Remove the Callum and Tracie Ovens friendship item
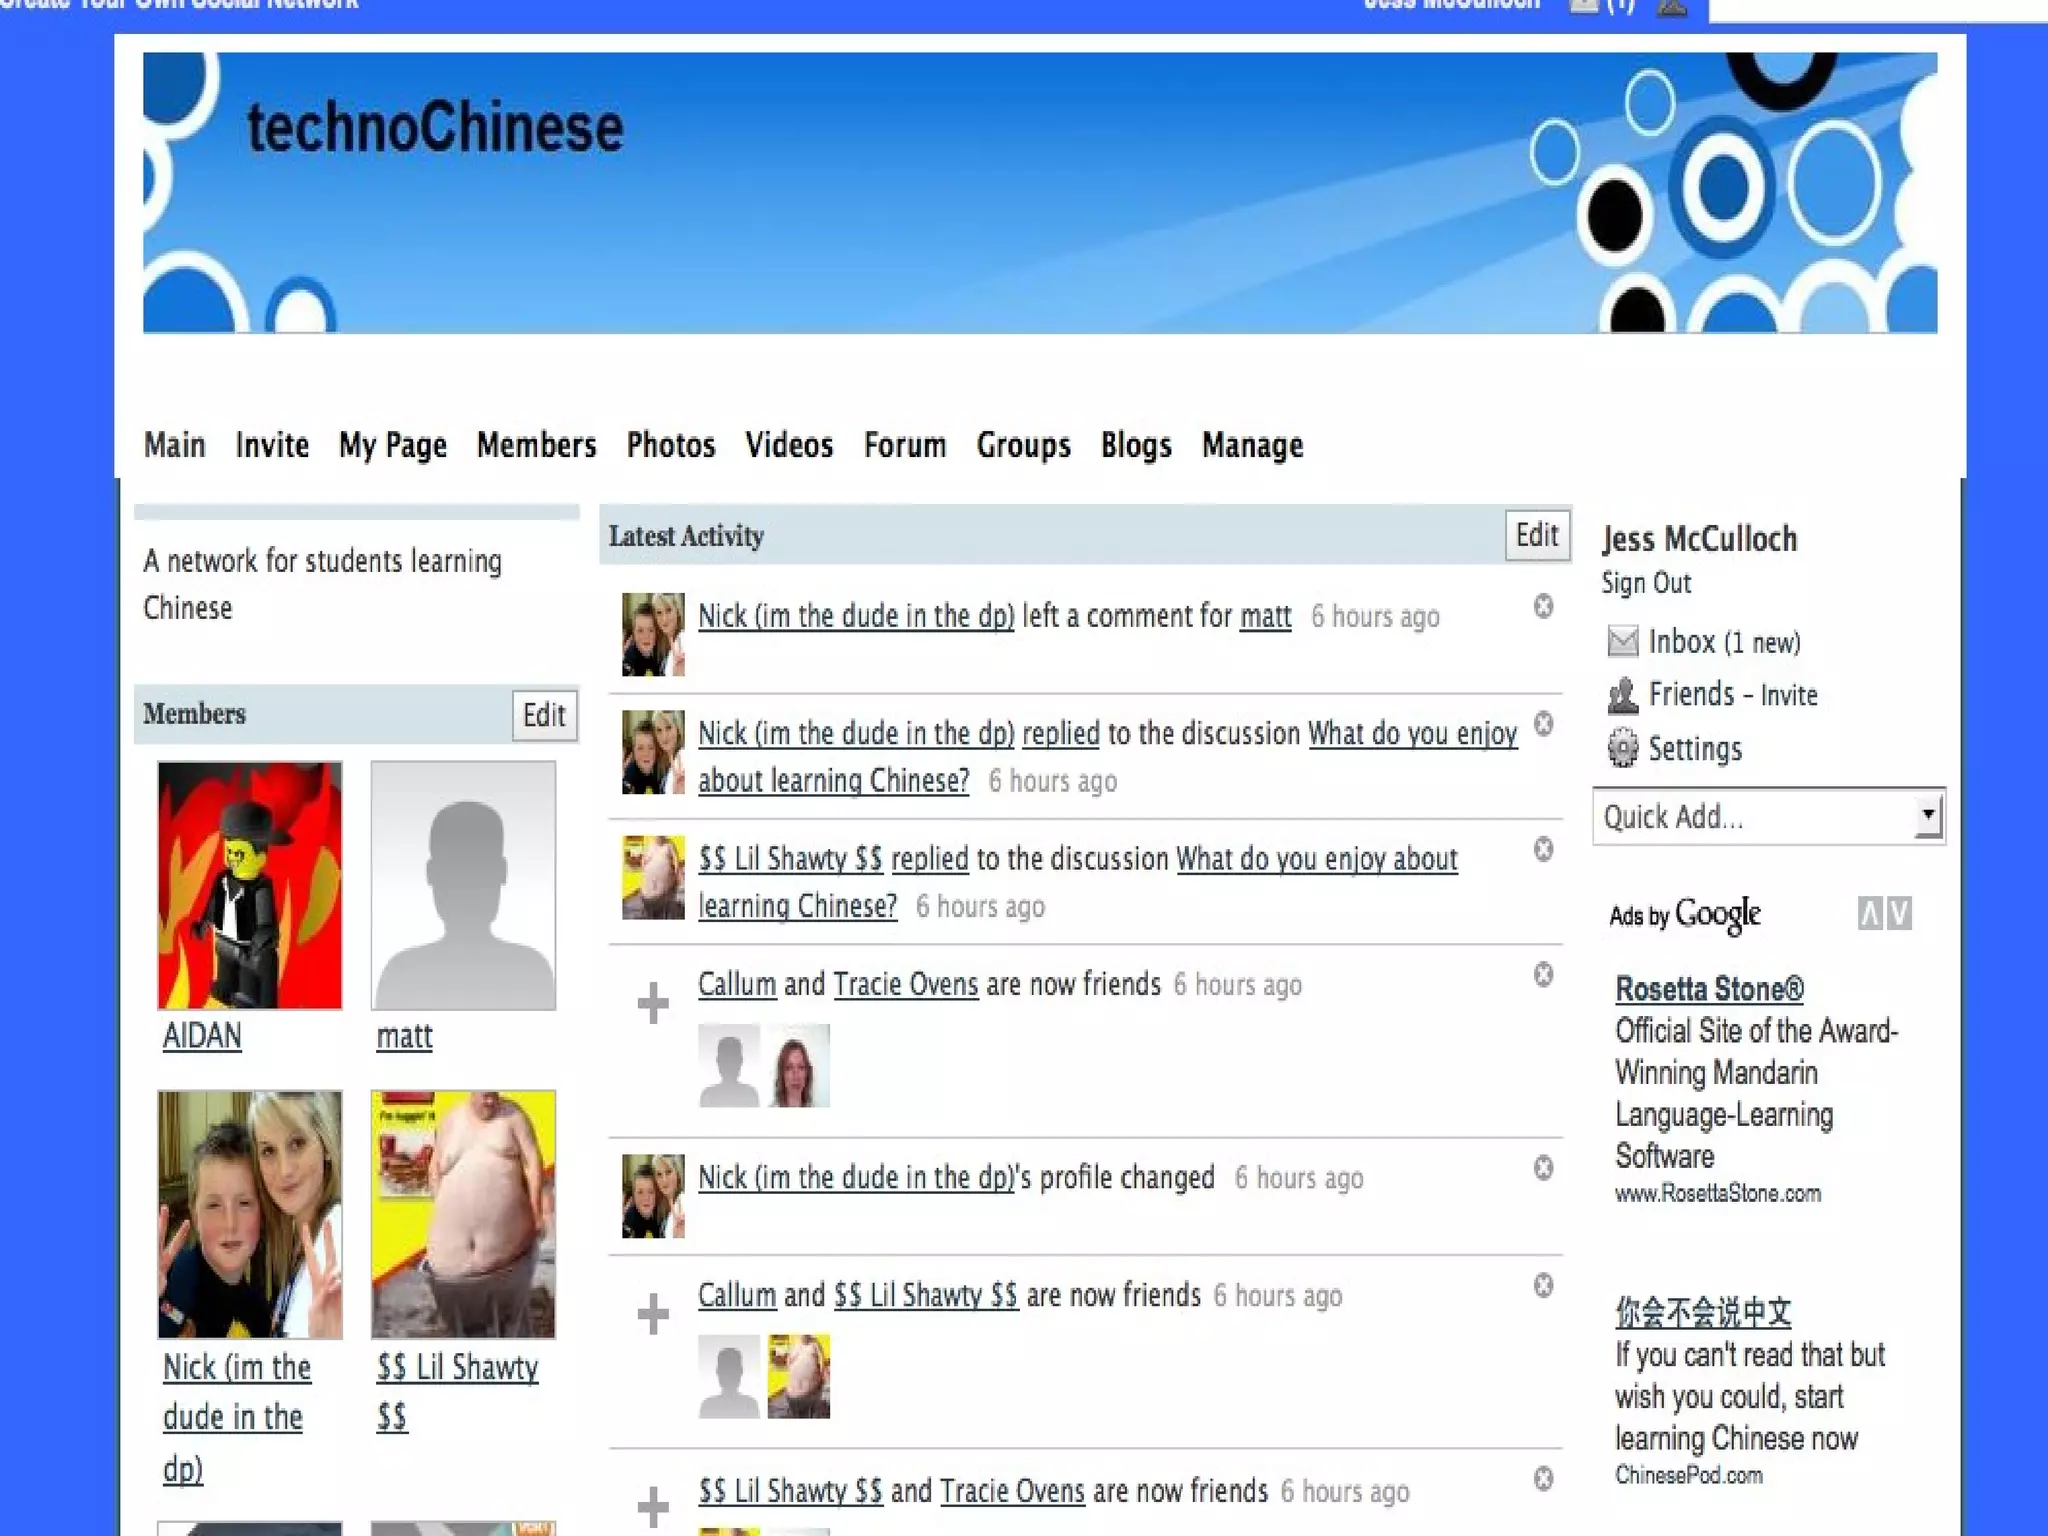2048x1536 pixels. pos(1543,975)
